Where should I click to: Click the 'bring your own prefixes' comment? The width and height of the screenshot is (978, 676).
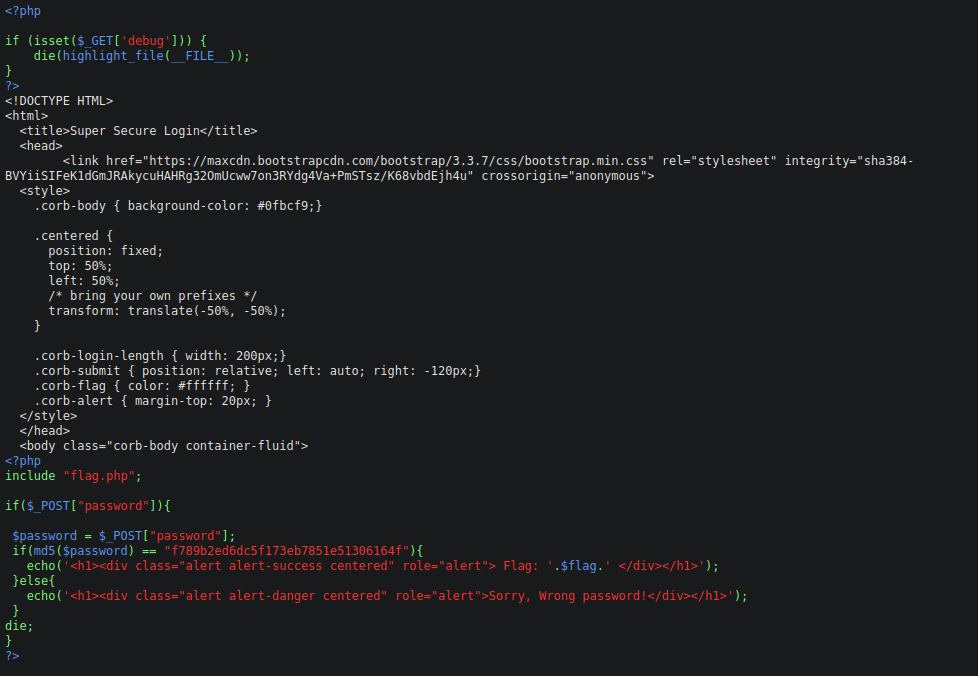coord(152,296)
